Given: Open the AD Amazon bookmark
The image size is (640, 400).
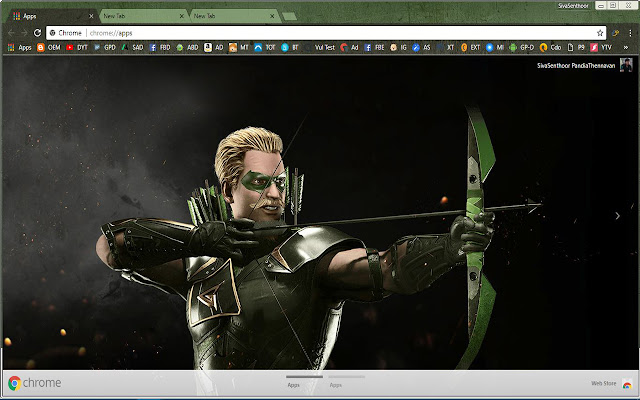Looking at the screenshot, I should [214, 47].
